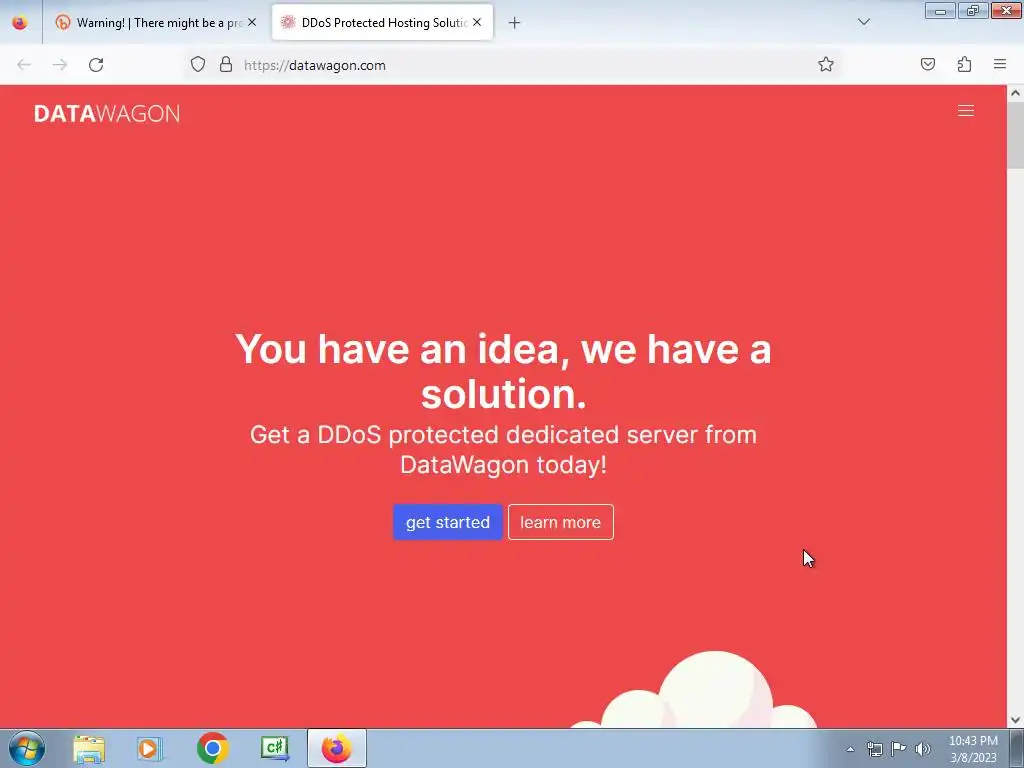Open the volume speaker tray icon
The width and height of the screenshot is (1024, 768).
923,749
